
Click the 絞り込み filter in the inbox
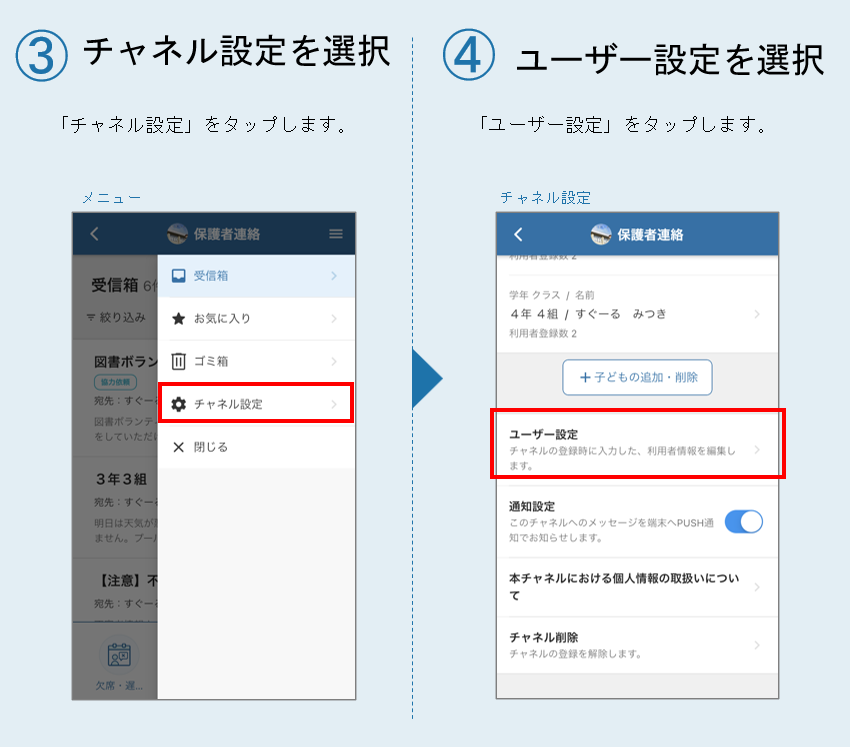(116, 317)
